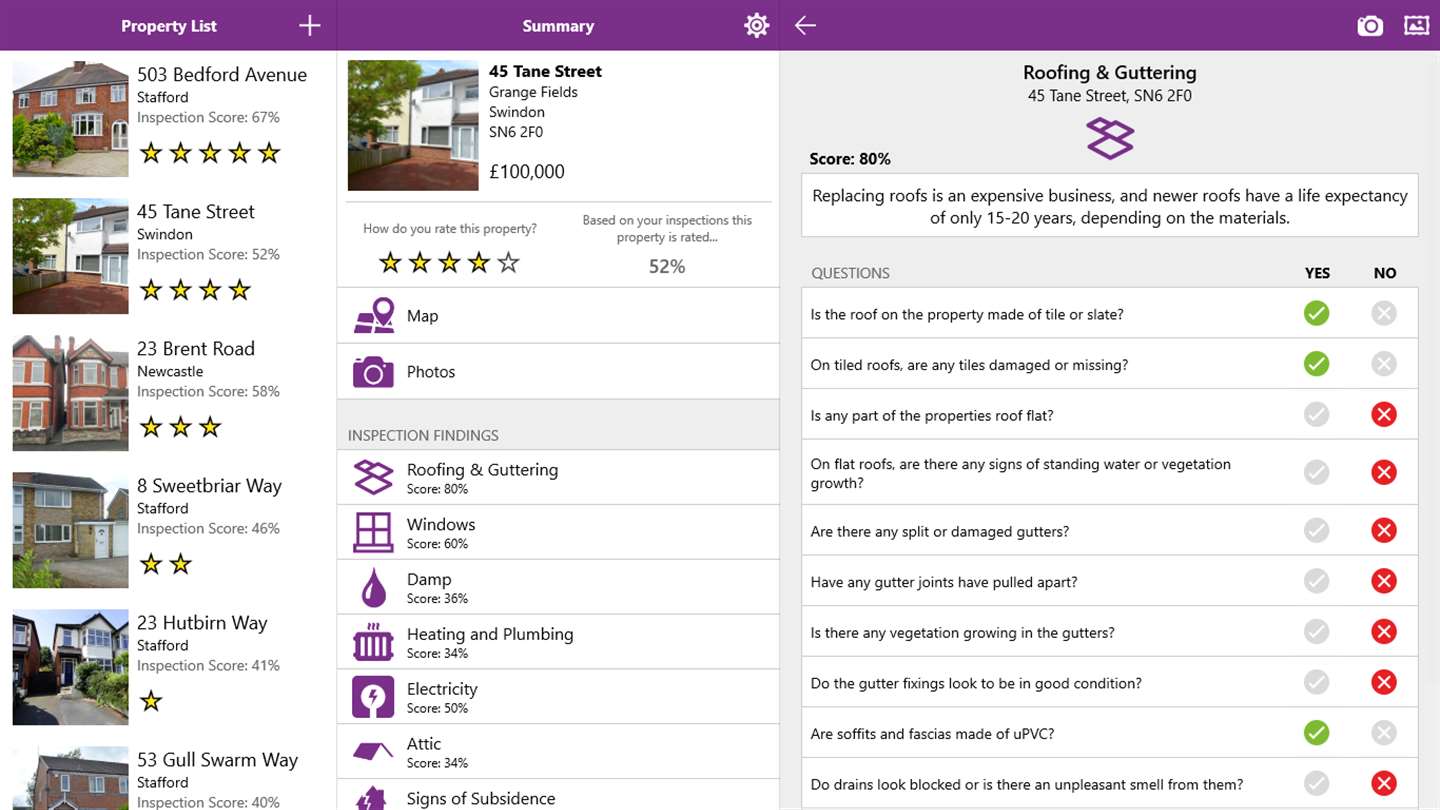Image resolution: width=1440 pixels, height=810 pixels.
Task: Set the fifth empty star rating
Action: 509,263
